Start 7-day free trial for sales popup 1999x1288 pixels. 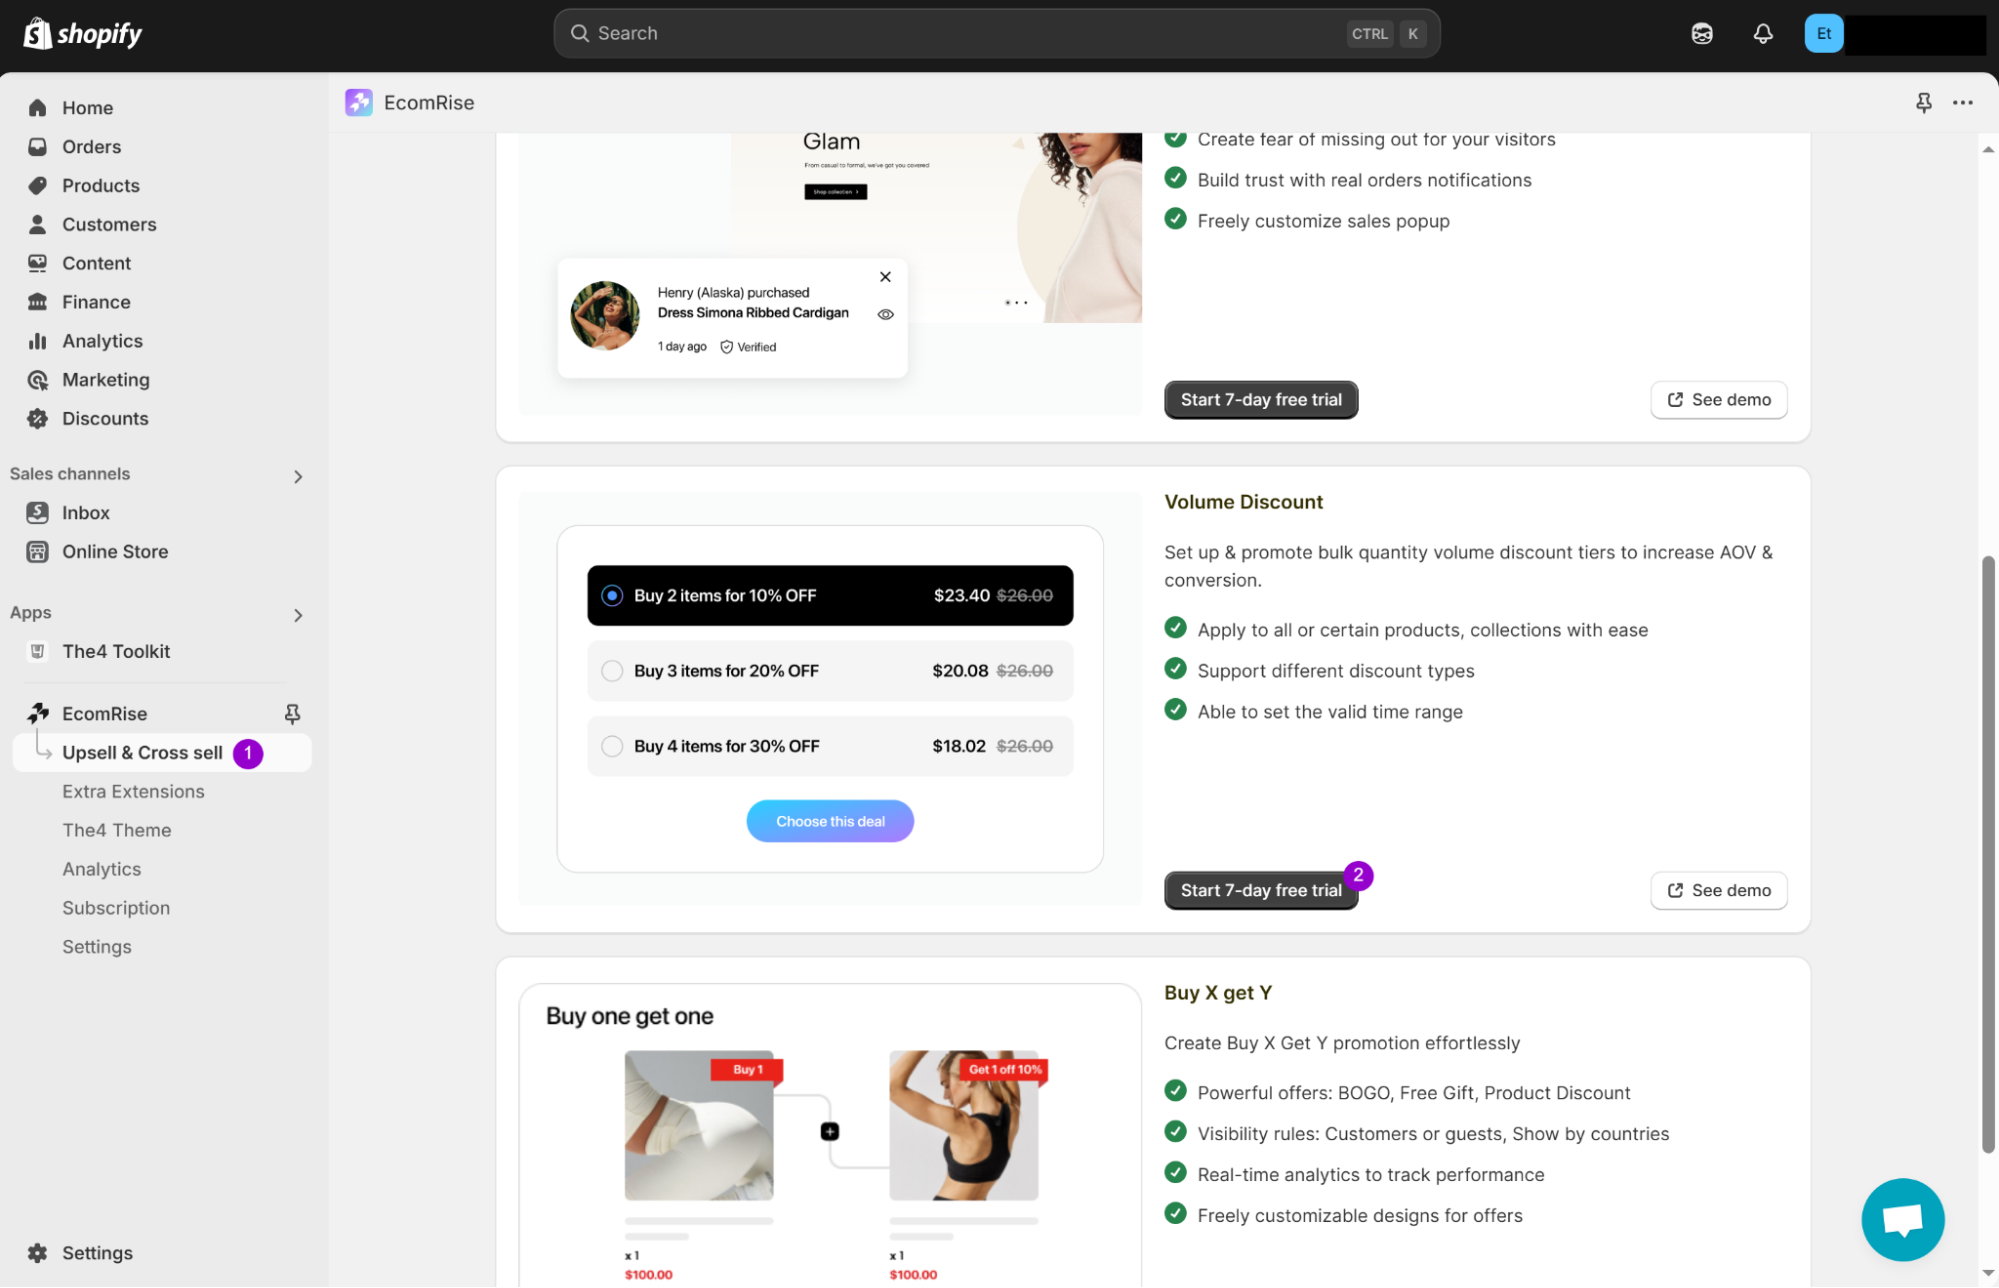pos(1261,400)
